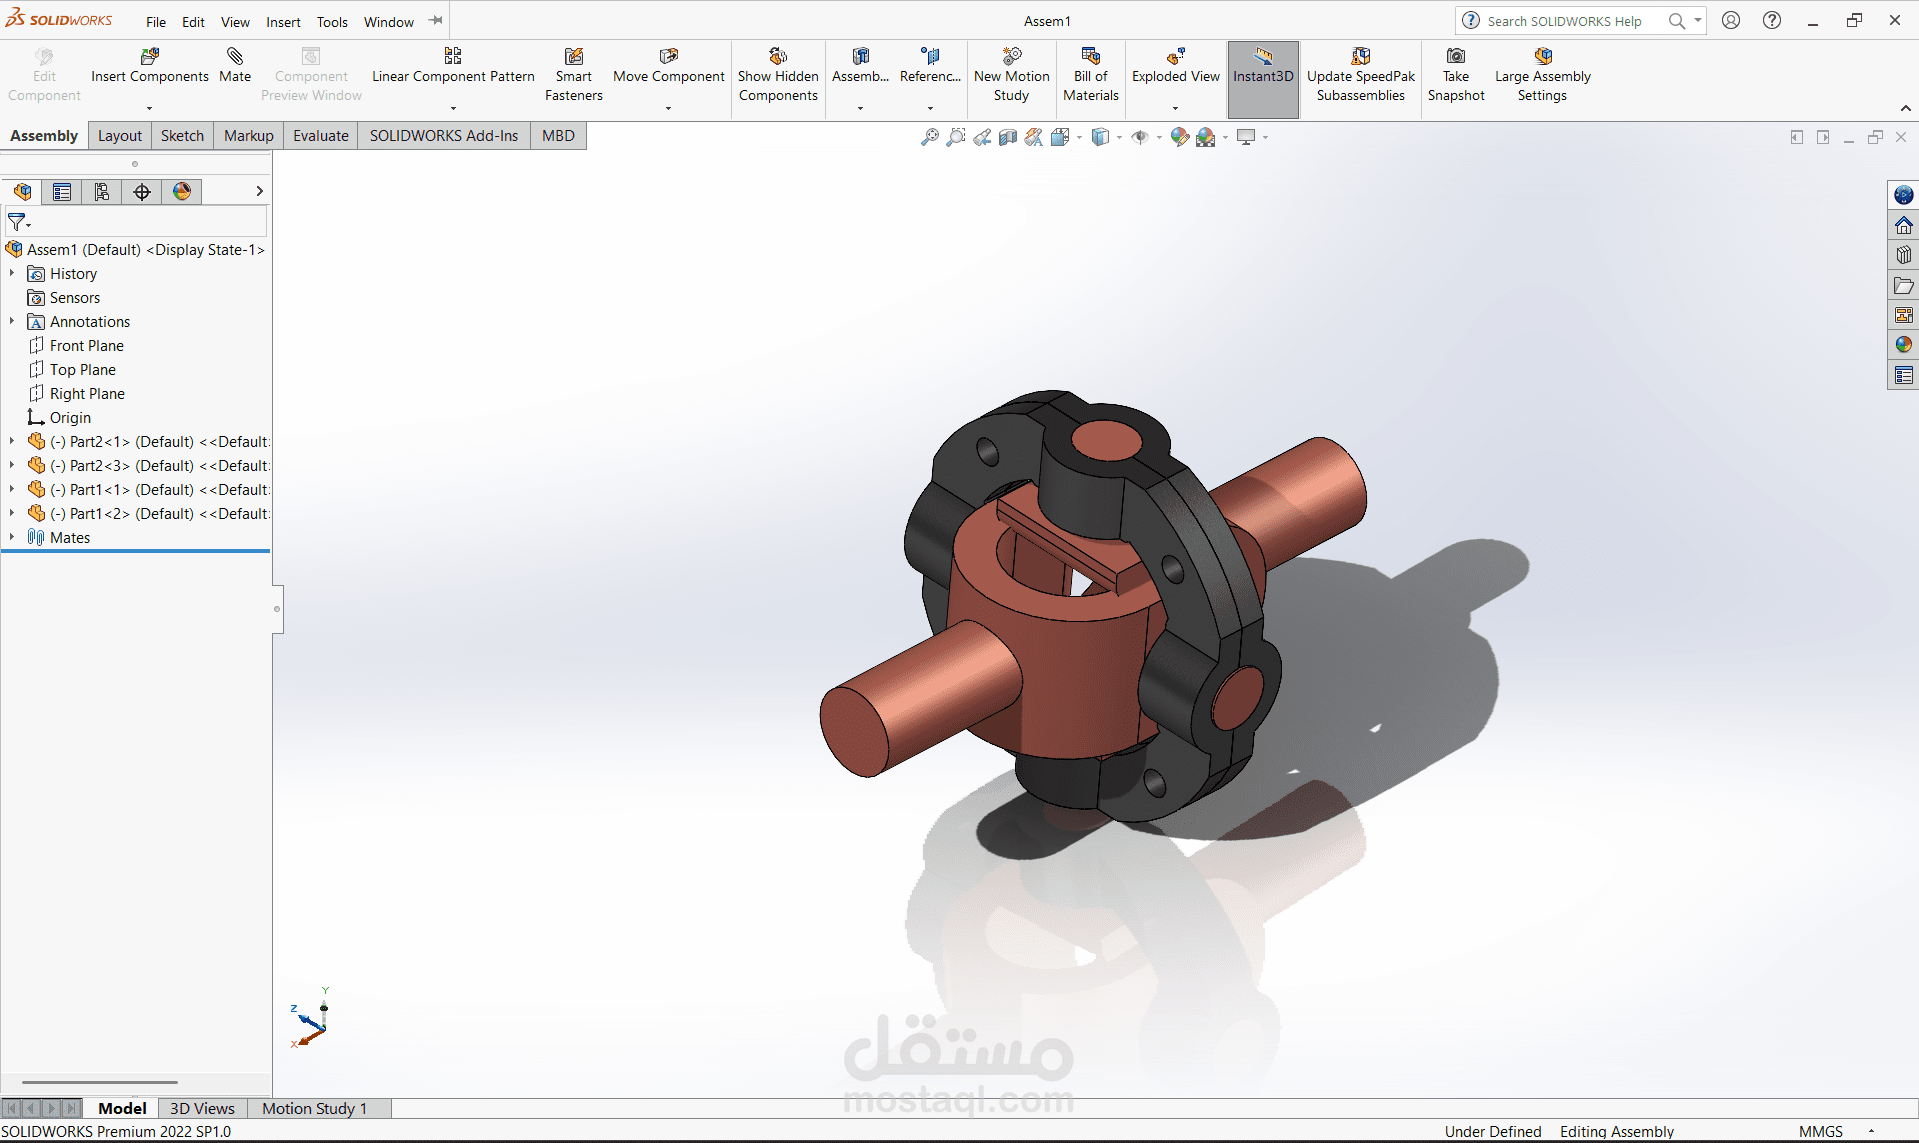Open SOLIDWORKS Resources in task pane
The width and height of the screenshot is (1919, 1143).
1904,225
